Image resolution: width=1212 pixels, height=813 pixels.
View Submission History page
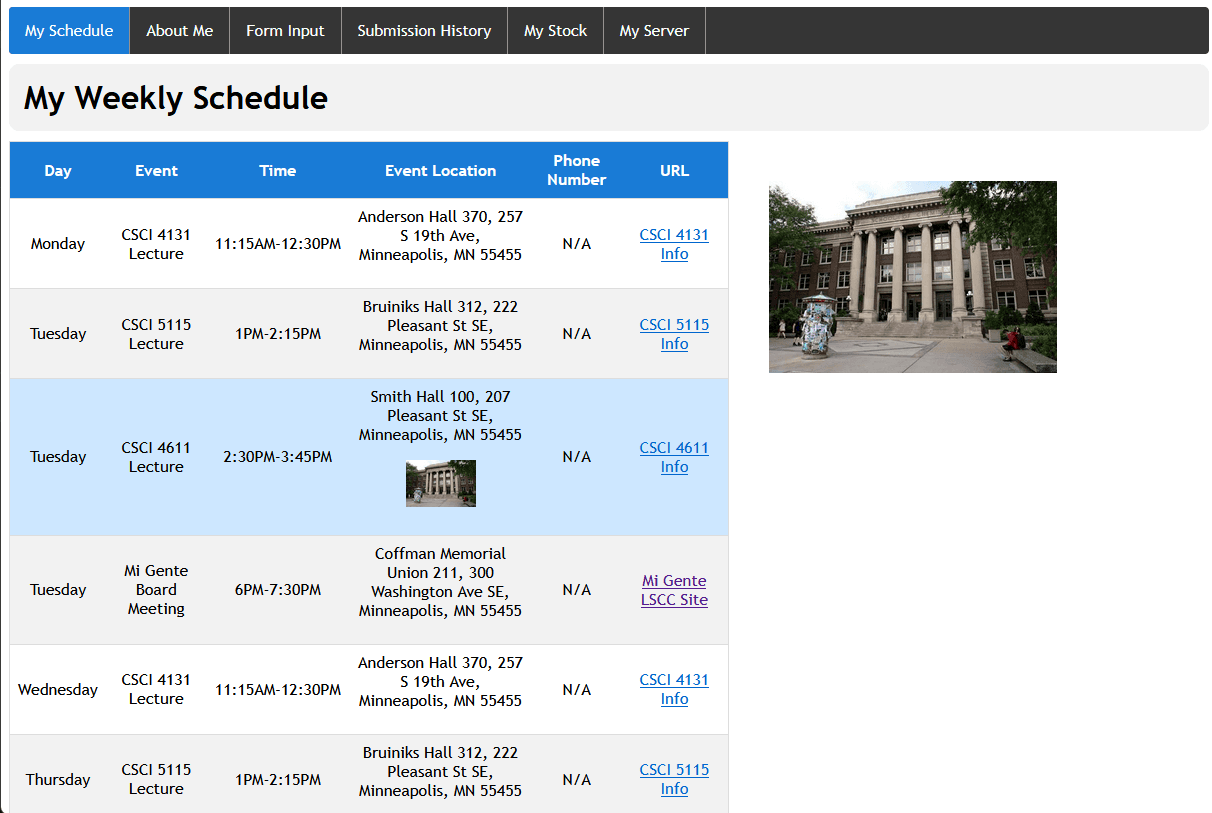tap(424, 30)
